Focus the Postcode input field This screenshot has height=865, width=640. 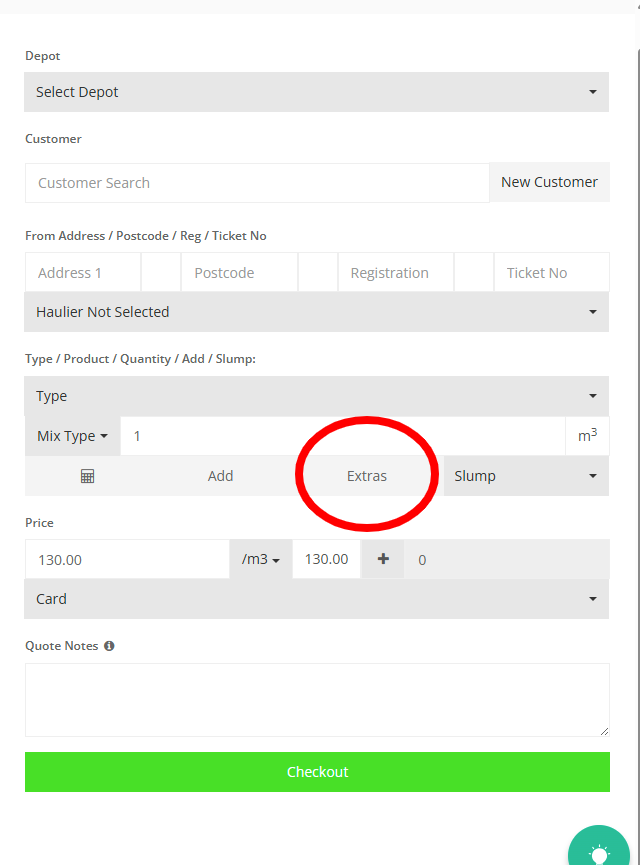[x=239, y=273]
